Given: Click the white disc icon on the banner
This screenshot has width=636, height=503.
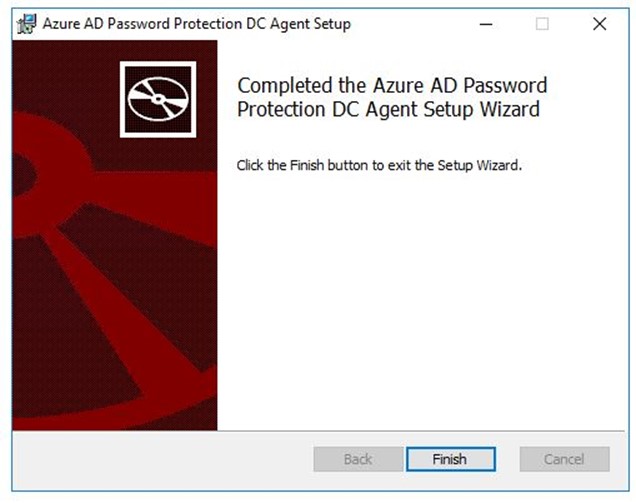Looking at the screenshot, I should 158,99.
